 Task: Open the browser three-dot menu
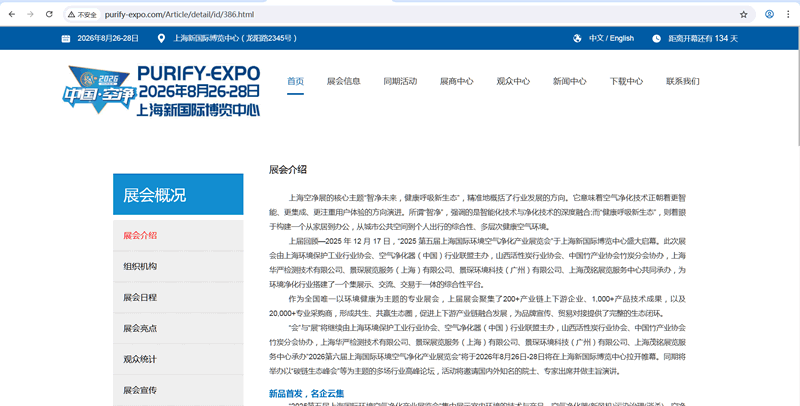[x=788, y=15]
